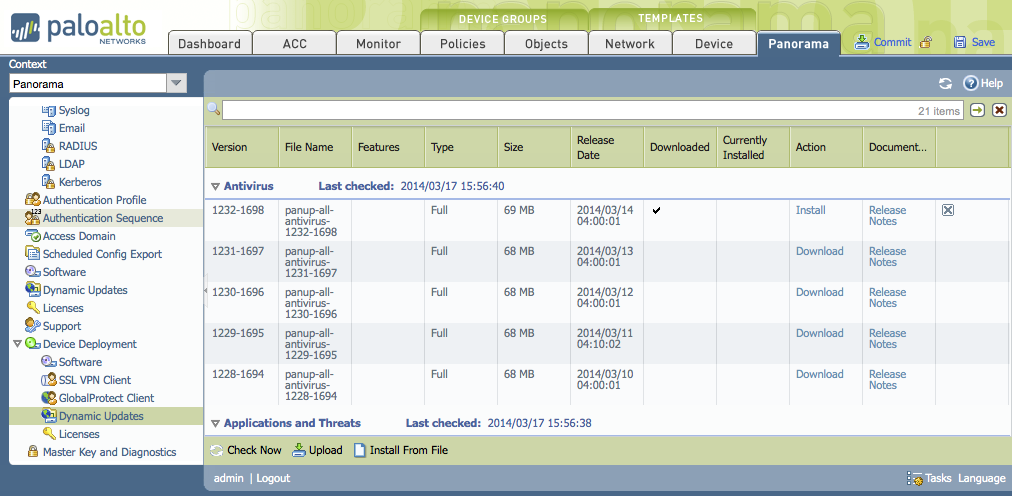Viewport: 1012px width, 496px height.
Task: Download antivirus version 1230-1696
Action: point(820,292)
